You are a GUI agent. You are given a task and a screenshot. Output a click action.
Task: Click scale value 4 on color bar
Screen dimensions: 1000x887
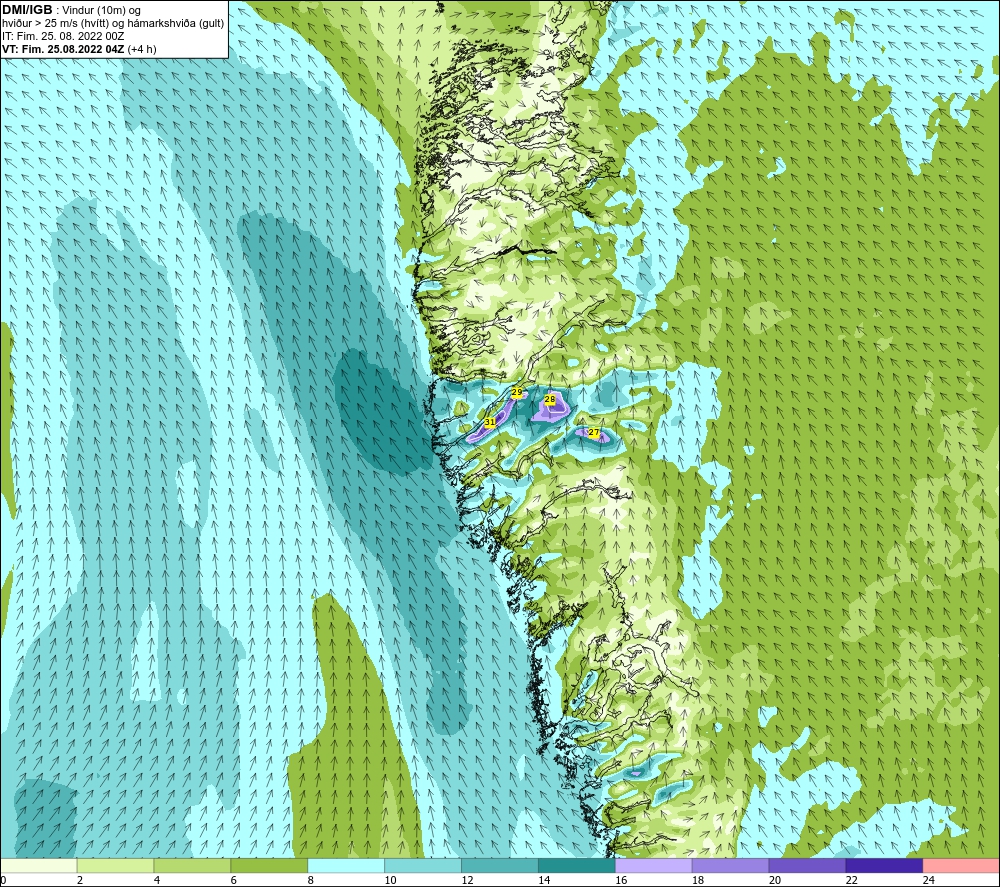pos(157,880)
